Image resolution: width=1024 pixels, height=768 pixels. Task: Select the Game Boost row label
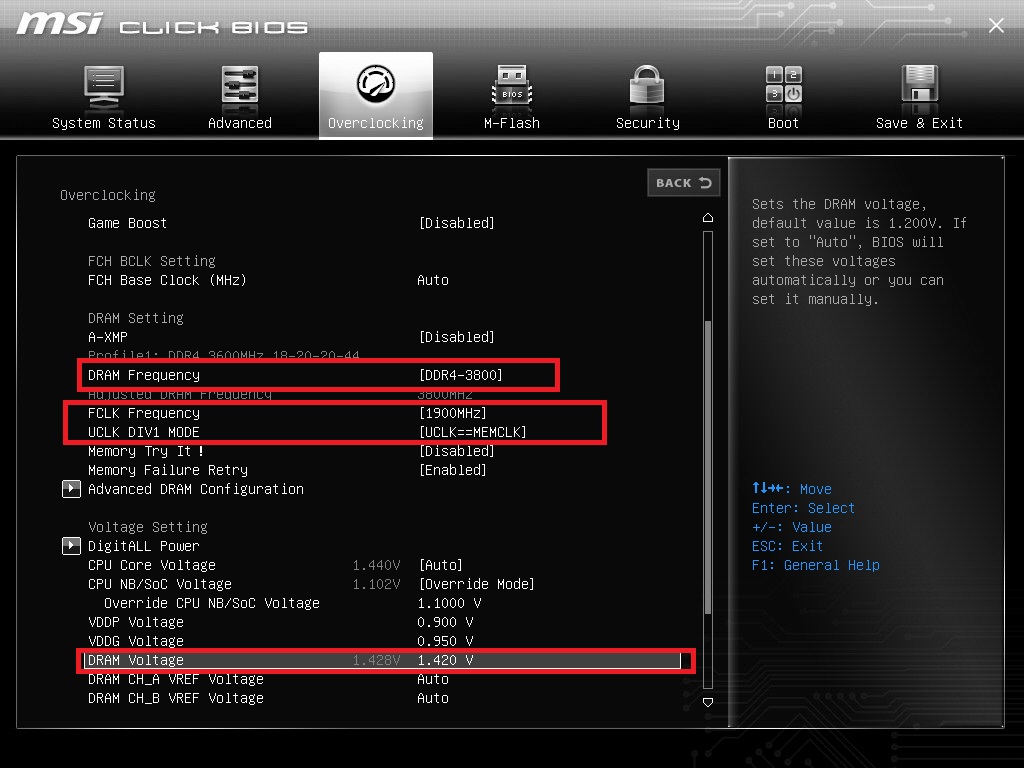tap(127, 223)
